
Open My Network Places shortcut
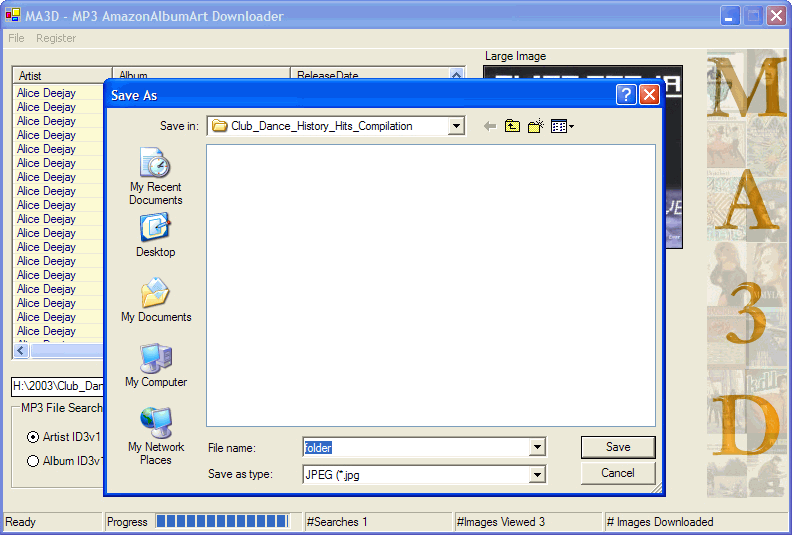coord(156,436)
